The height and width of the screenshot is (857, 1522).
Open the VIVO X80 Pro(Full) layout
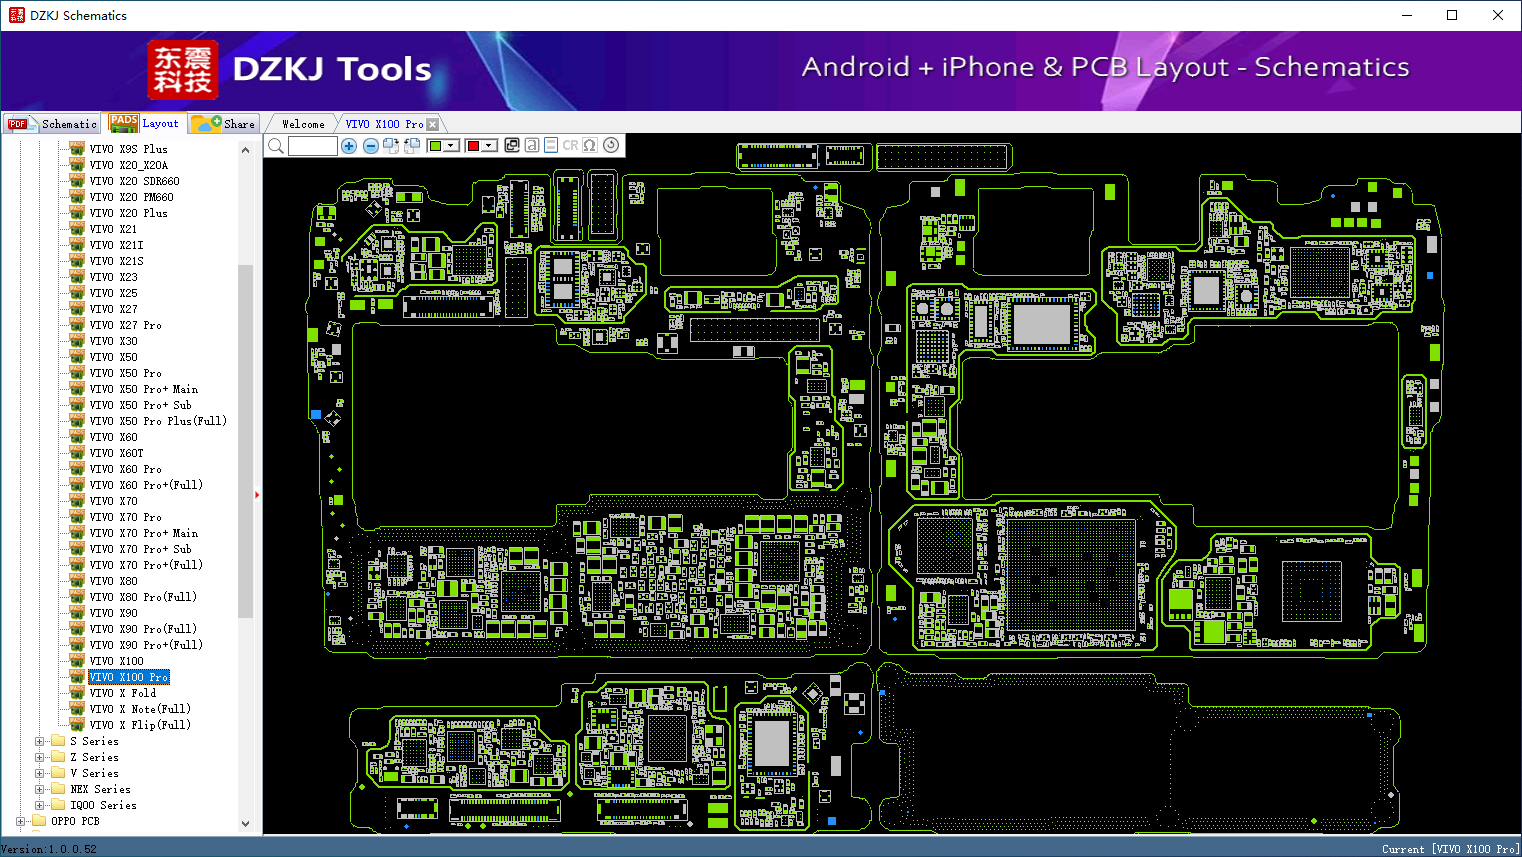143,597
